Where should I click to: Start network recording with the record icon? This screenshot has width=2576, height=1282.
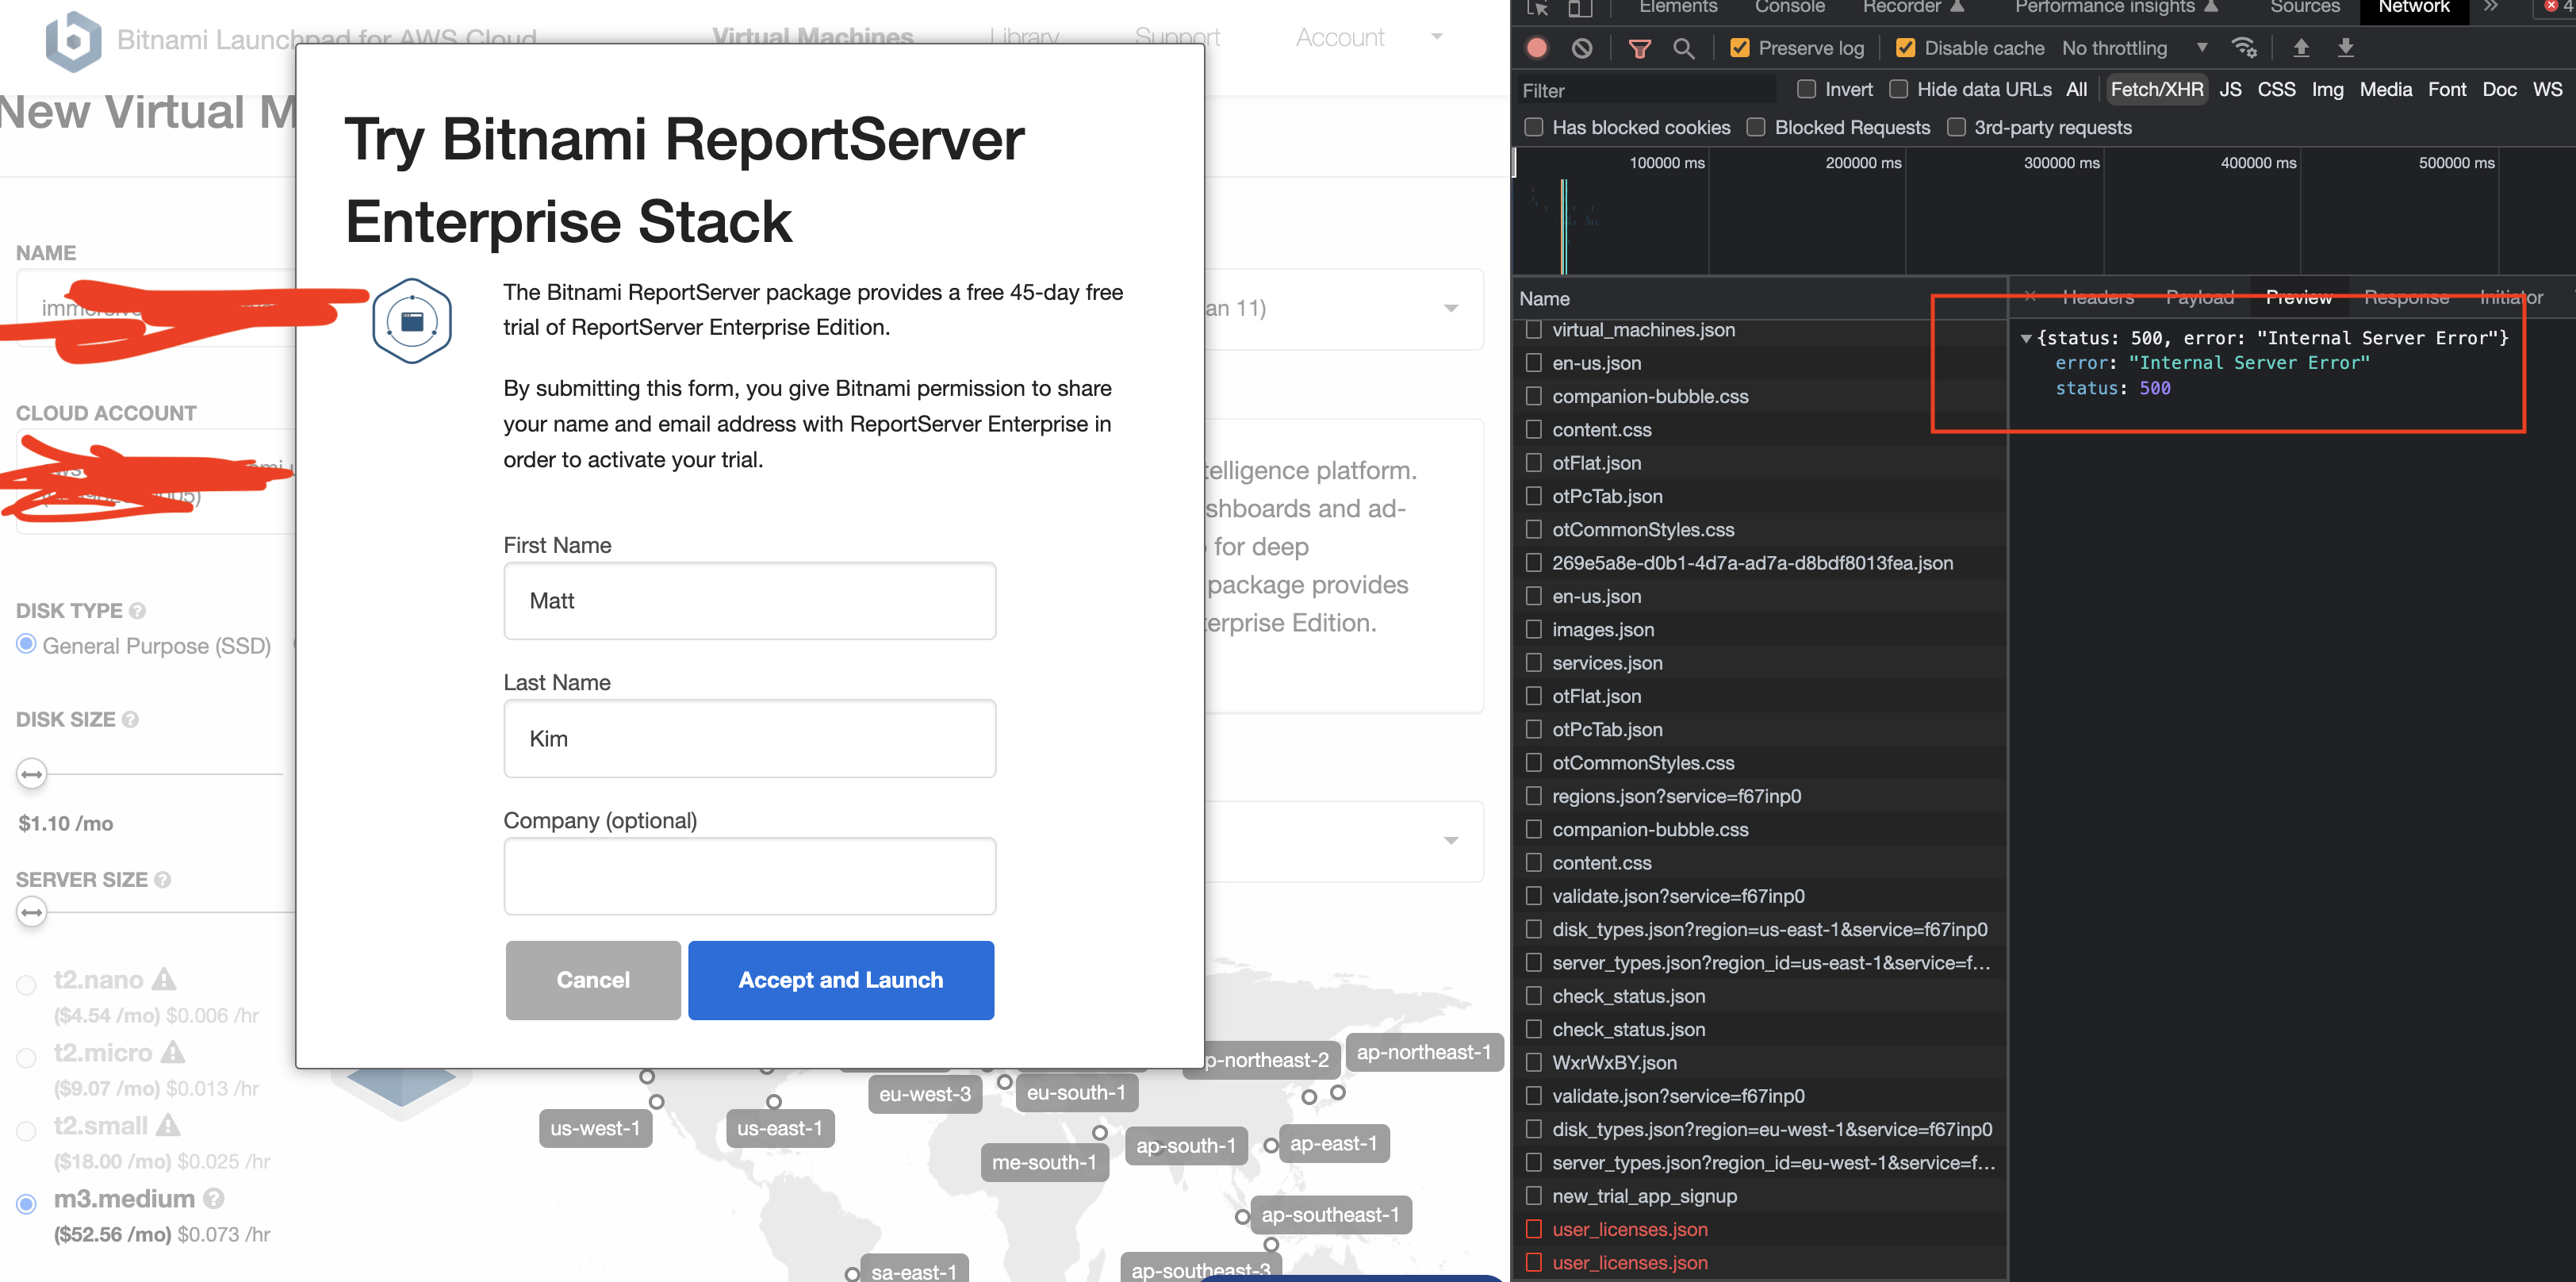coord(1536,47)
